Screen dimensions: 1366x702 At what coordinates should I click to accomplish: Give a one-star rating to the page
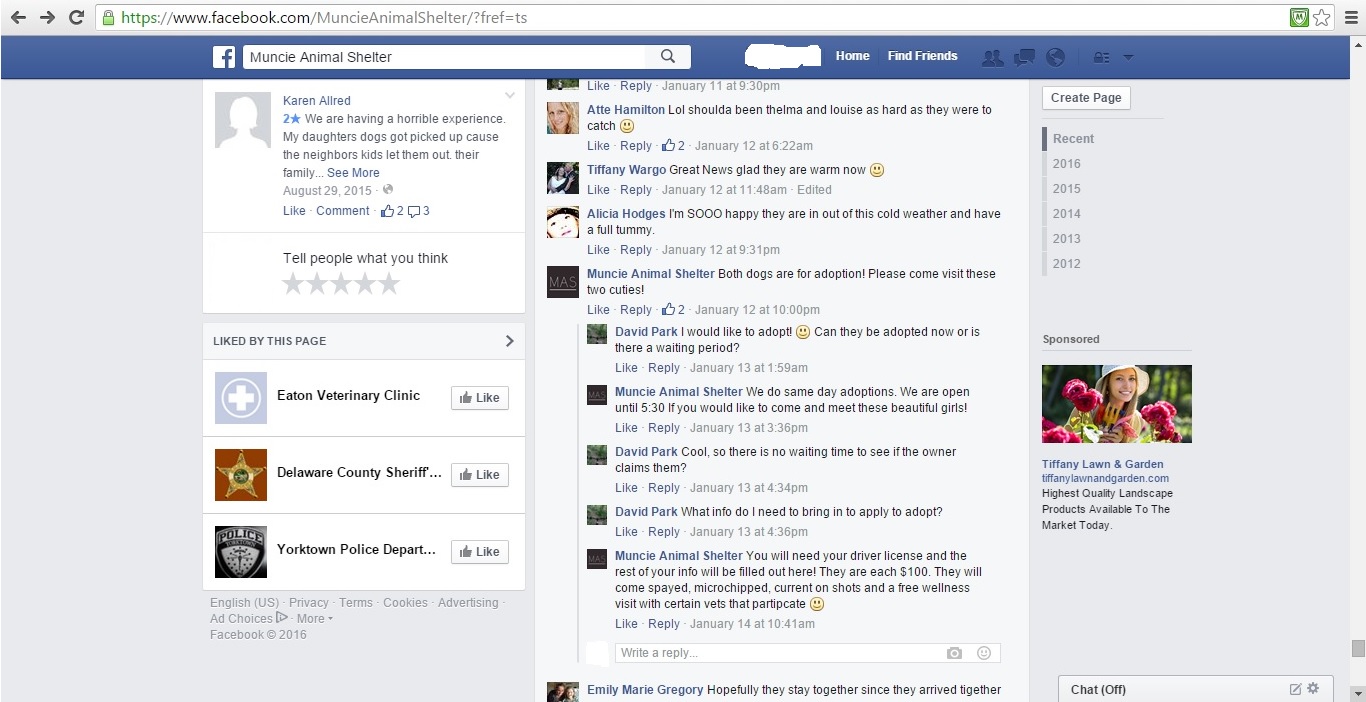[293, 284]
